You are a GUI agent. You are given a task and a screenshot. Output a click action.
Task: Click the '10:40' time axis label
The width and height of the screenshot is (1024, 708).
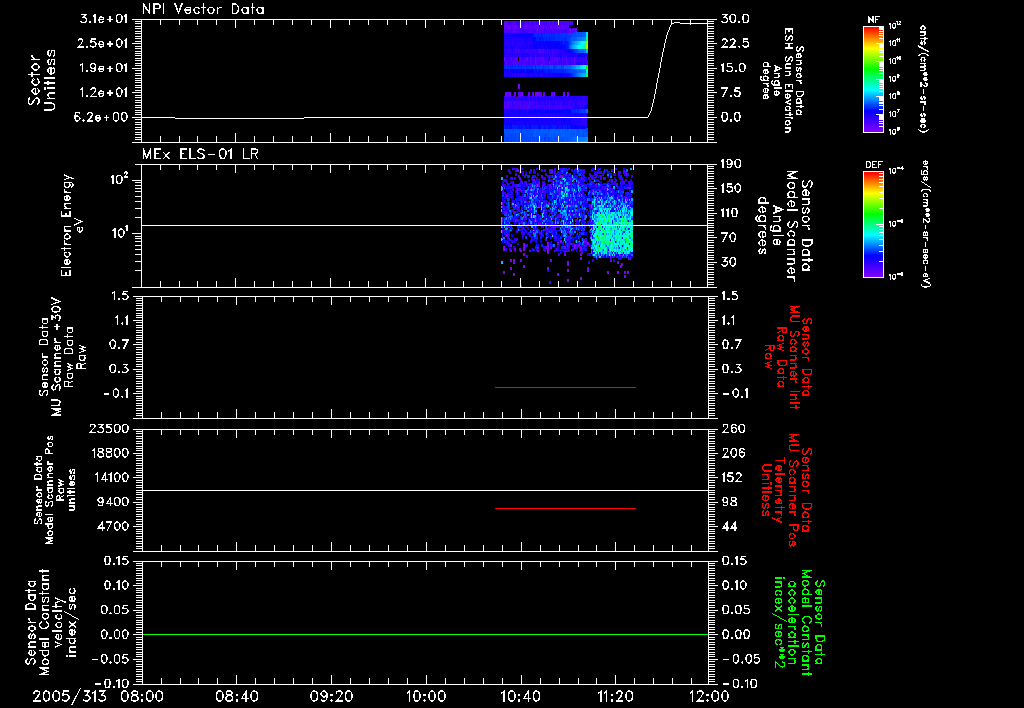pos(520,696)
